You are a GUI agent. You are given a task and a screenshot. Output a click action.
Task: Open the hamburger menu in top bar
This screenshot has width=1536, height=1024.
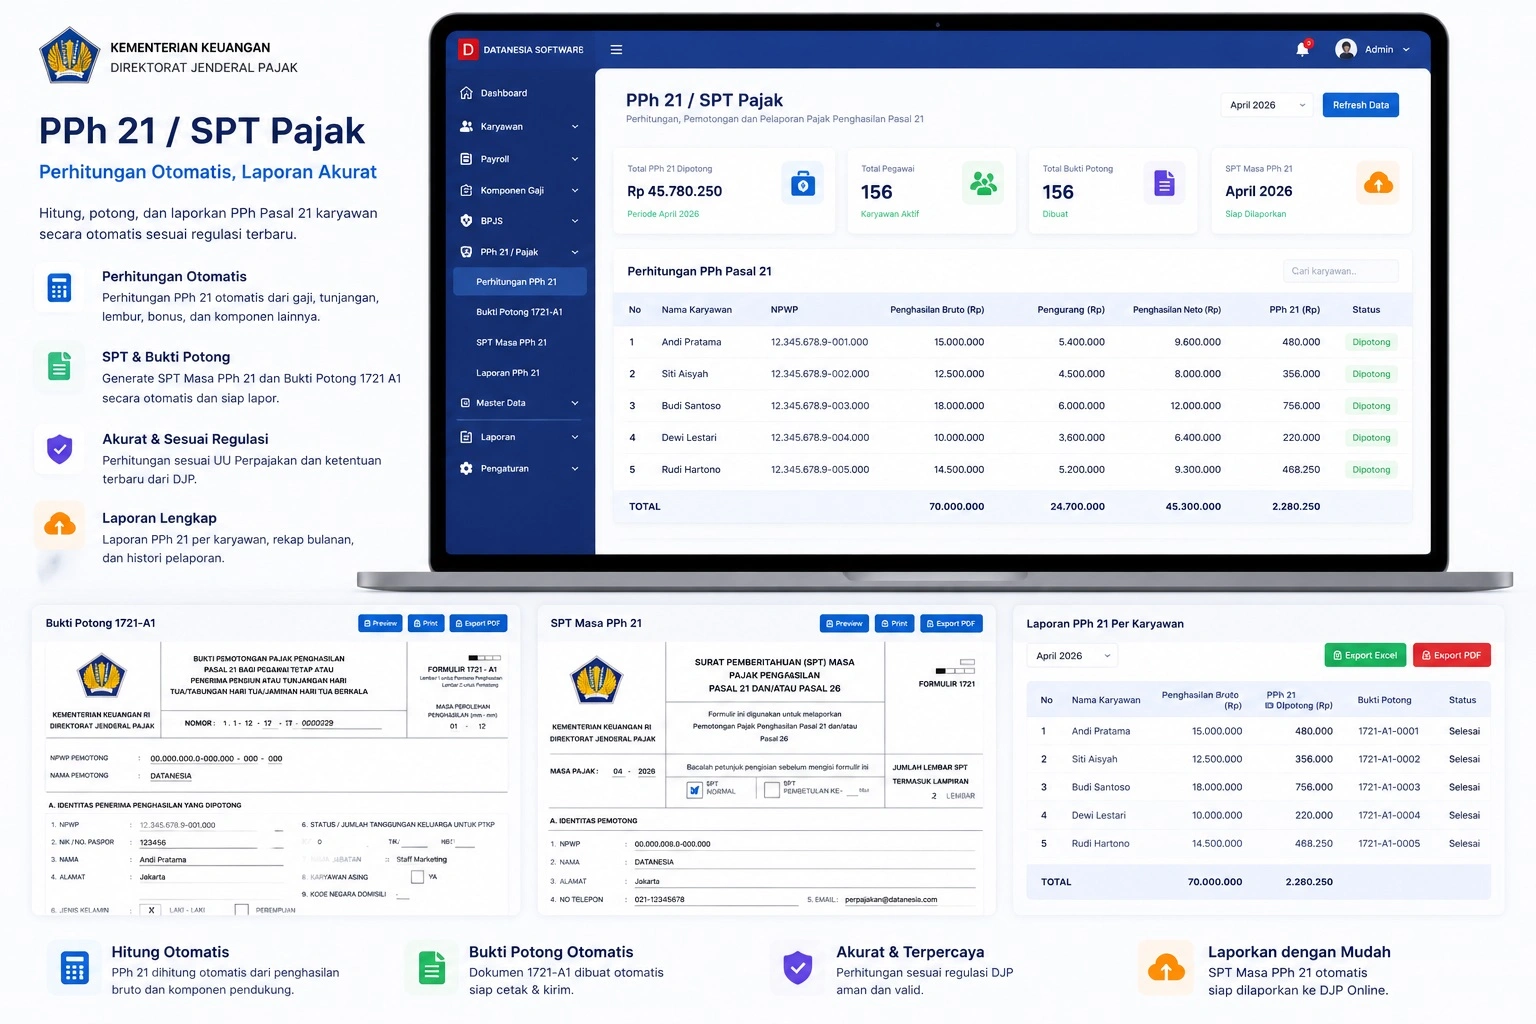tap(616, 49)
